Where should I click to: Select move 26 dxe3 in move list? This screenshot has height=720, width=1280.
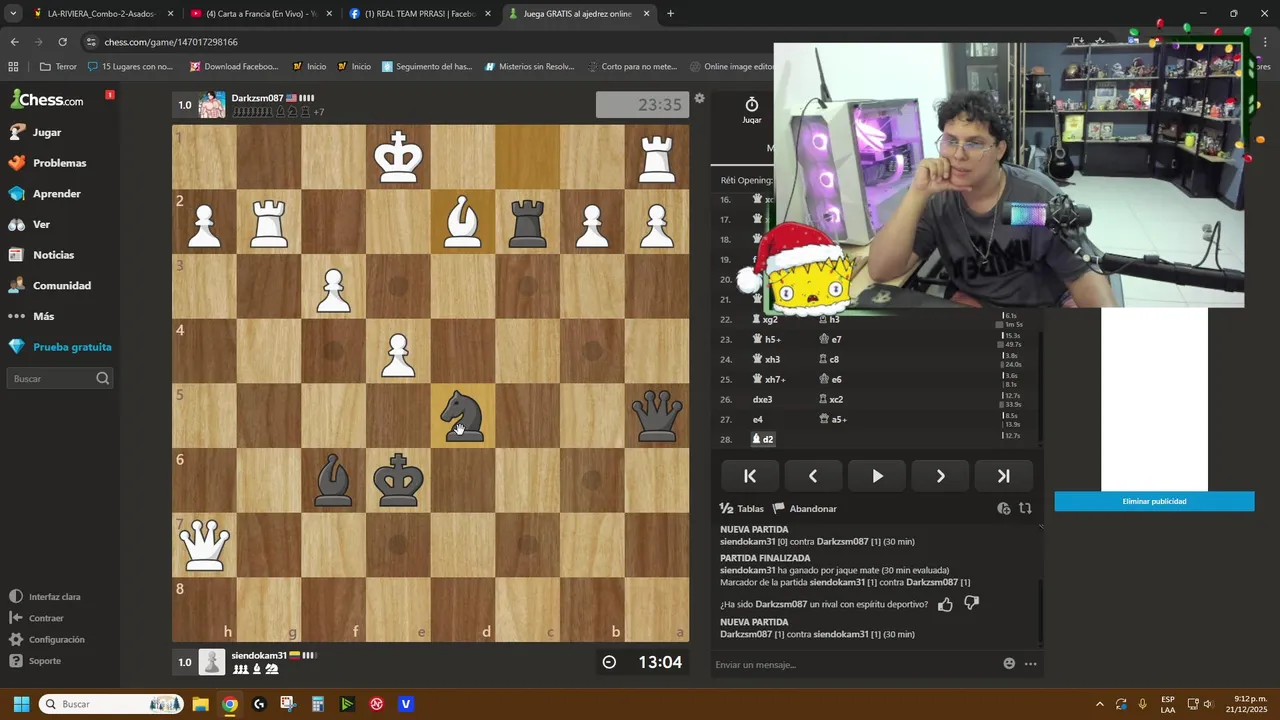[x=763, y=399]
